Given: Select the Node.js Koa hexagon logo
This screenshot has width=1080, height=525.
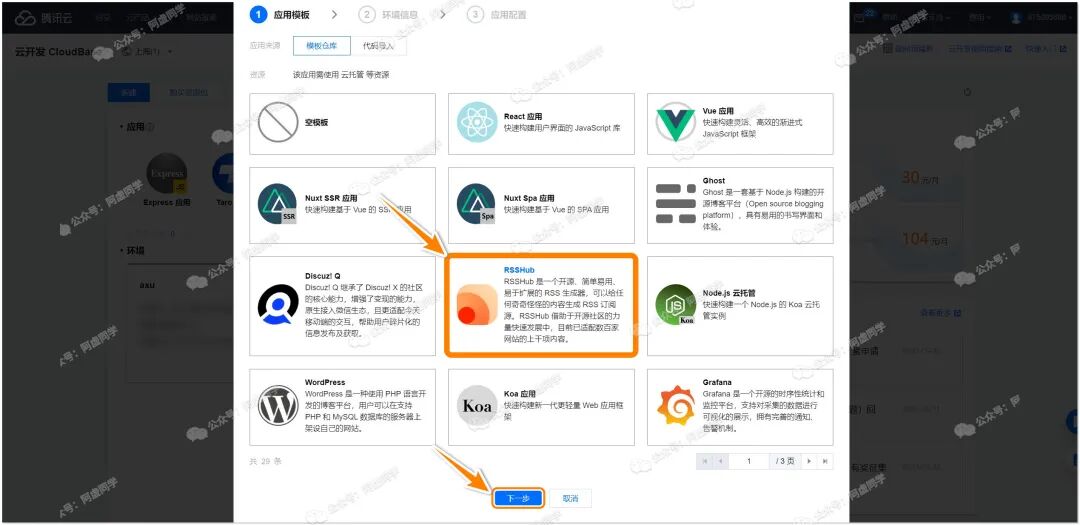Looking at the screenshot, I should (676, 304).
